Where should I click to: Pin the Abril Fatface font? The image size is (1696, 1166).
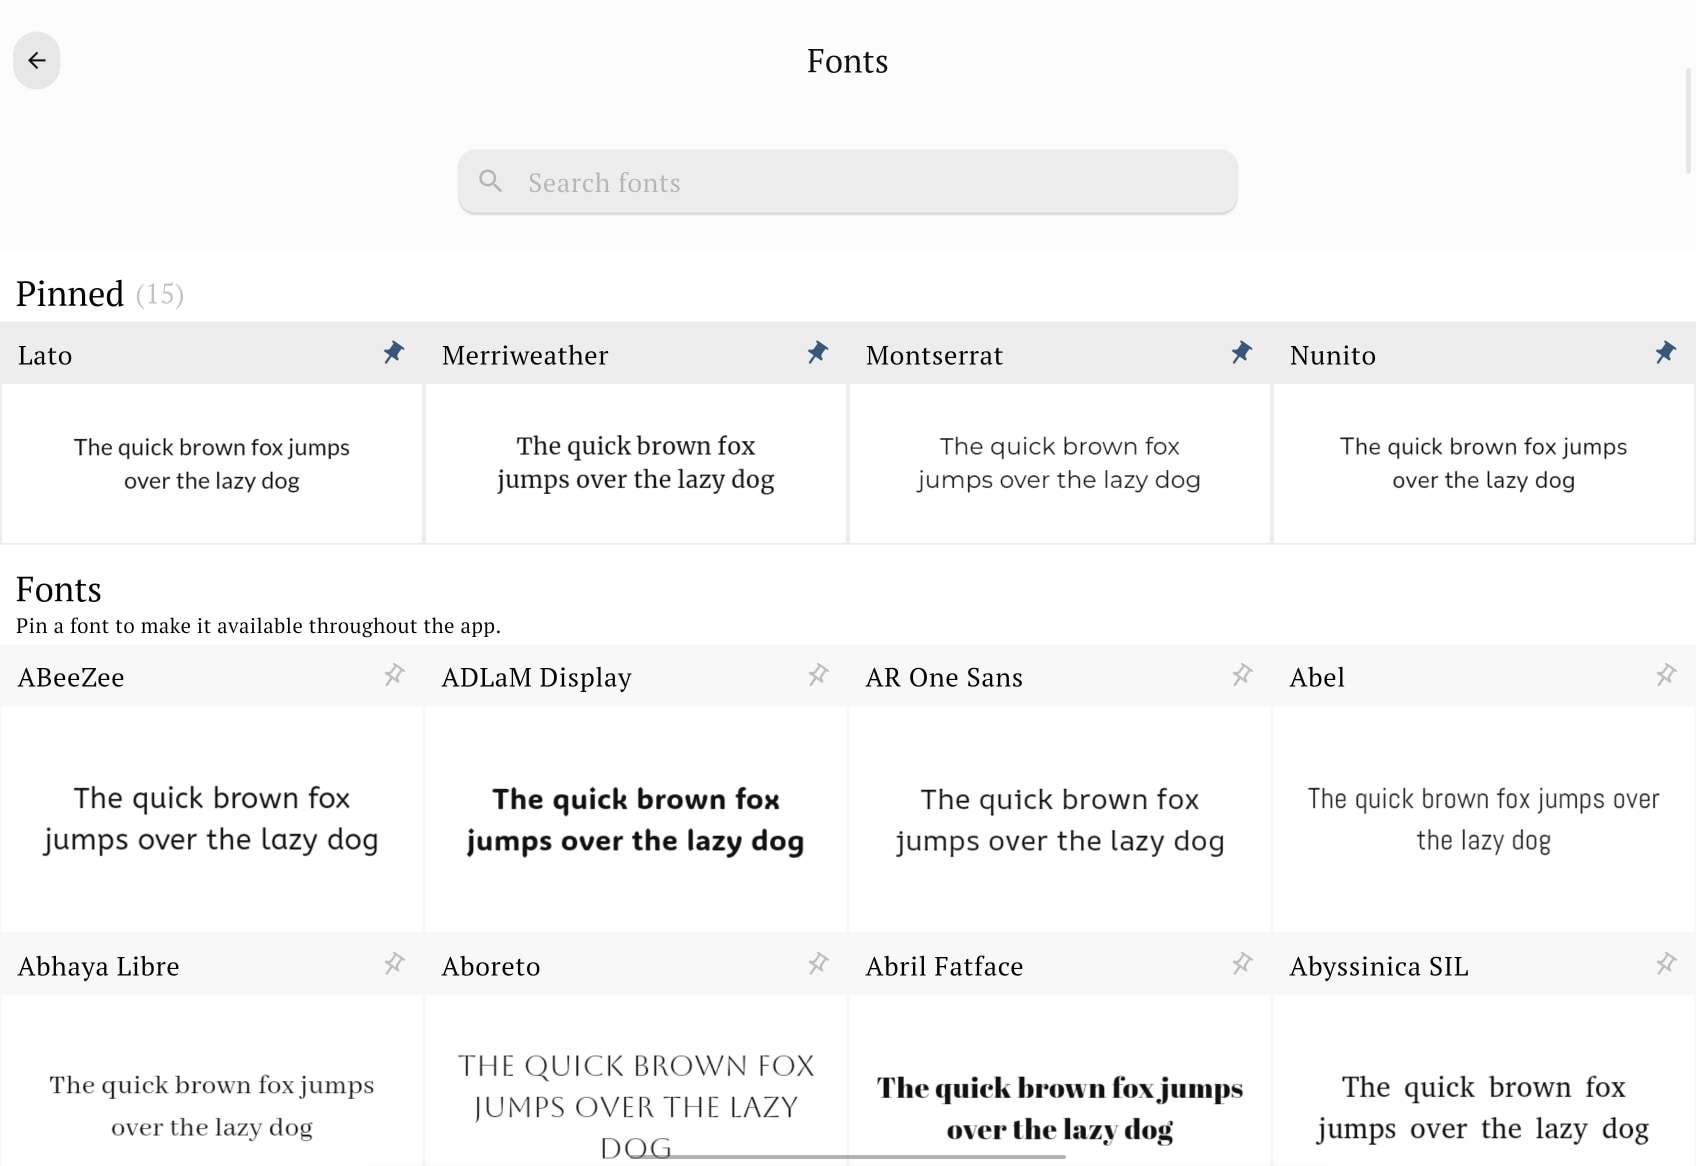coord(1242,964)
